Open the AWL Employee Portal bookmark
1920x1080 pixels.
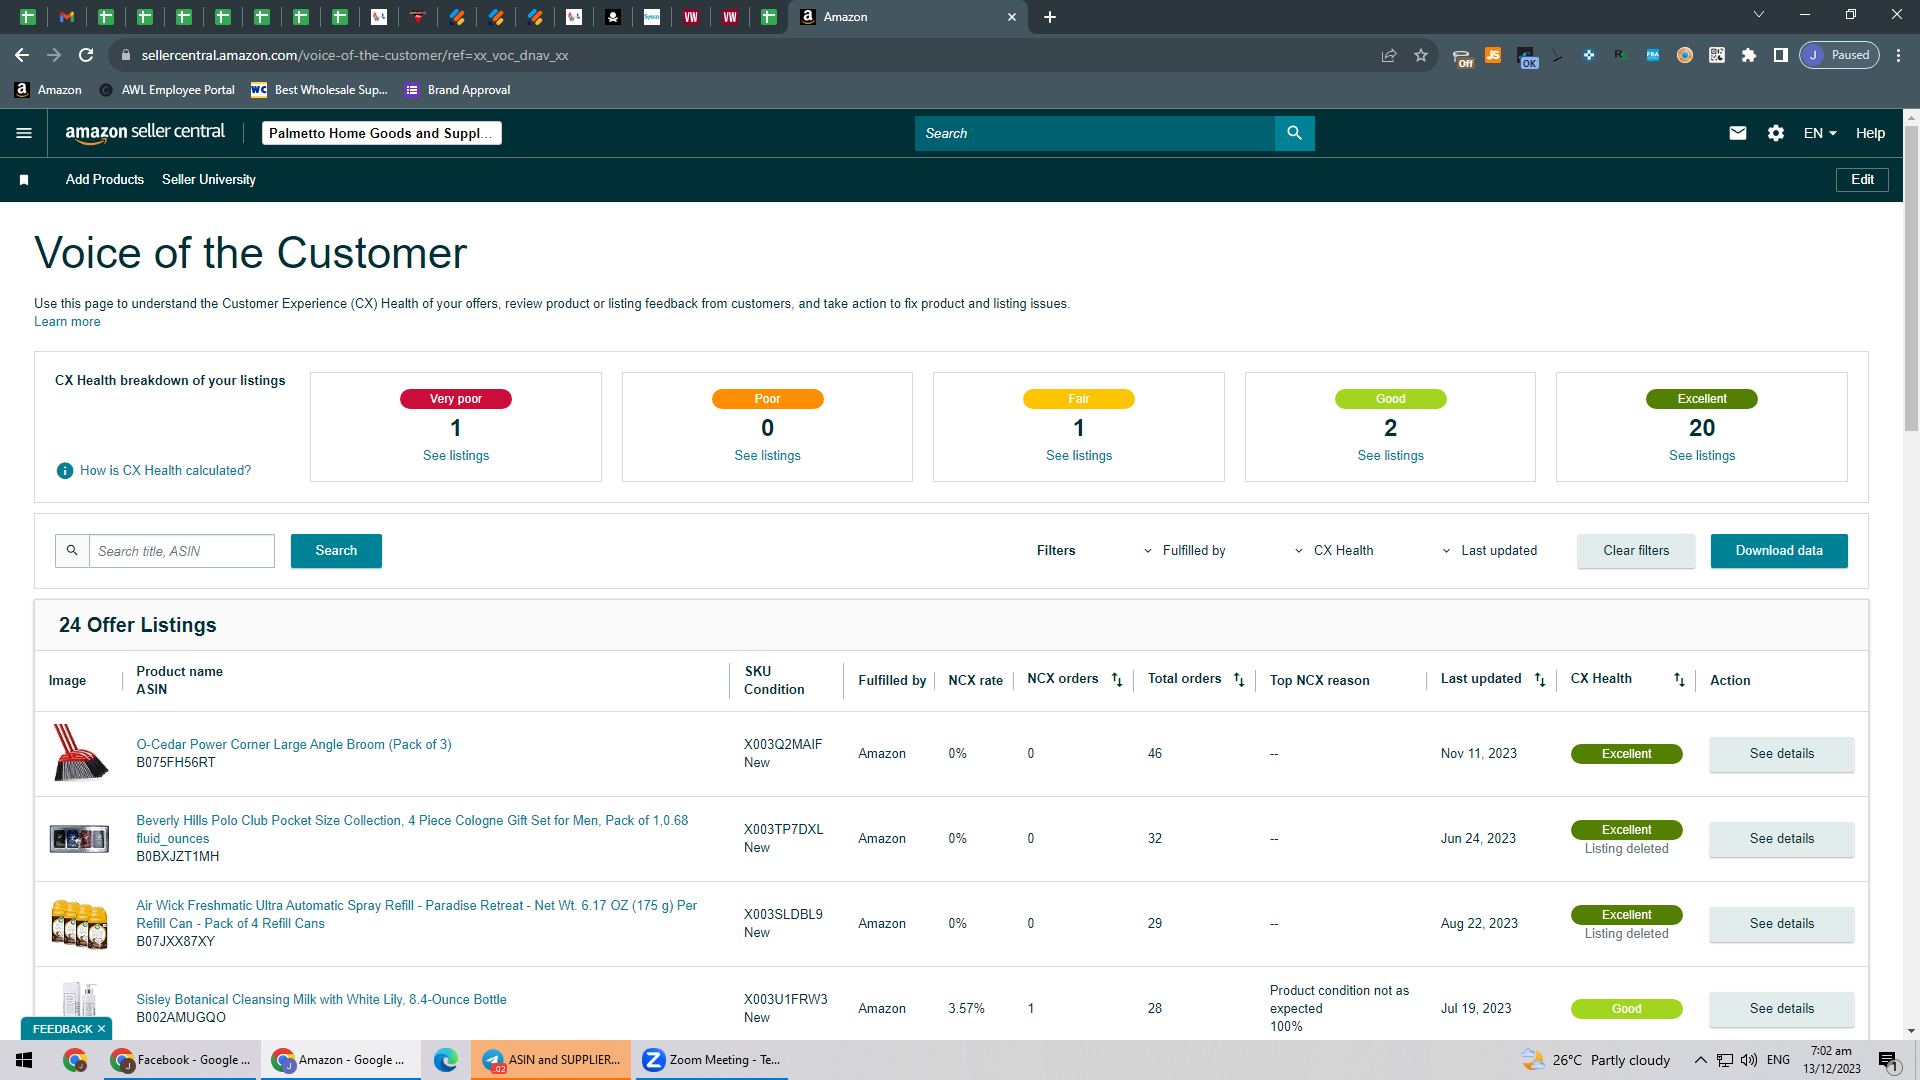167,90
